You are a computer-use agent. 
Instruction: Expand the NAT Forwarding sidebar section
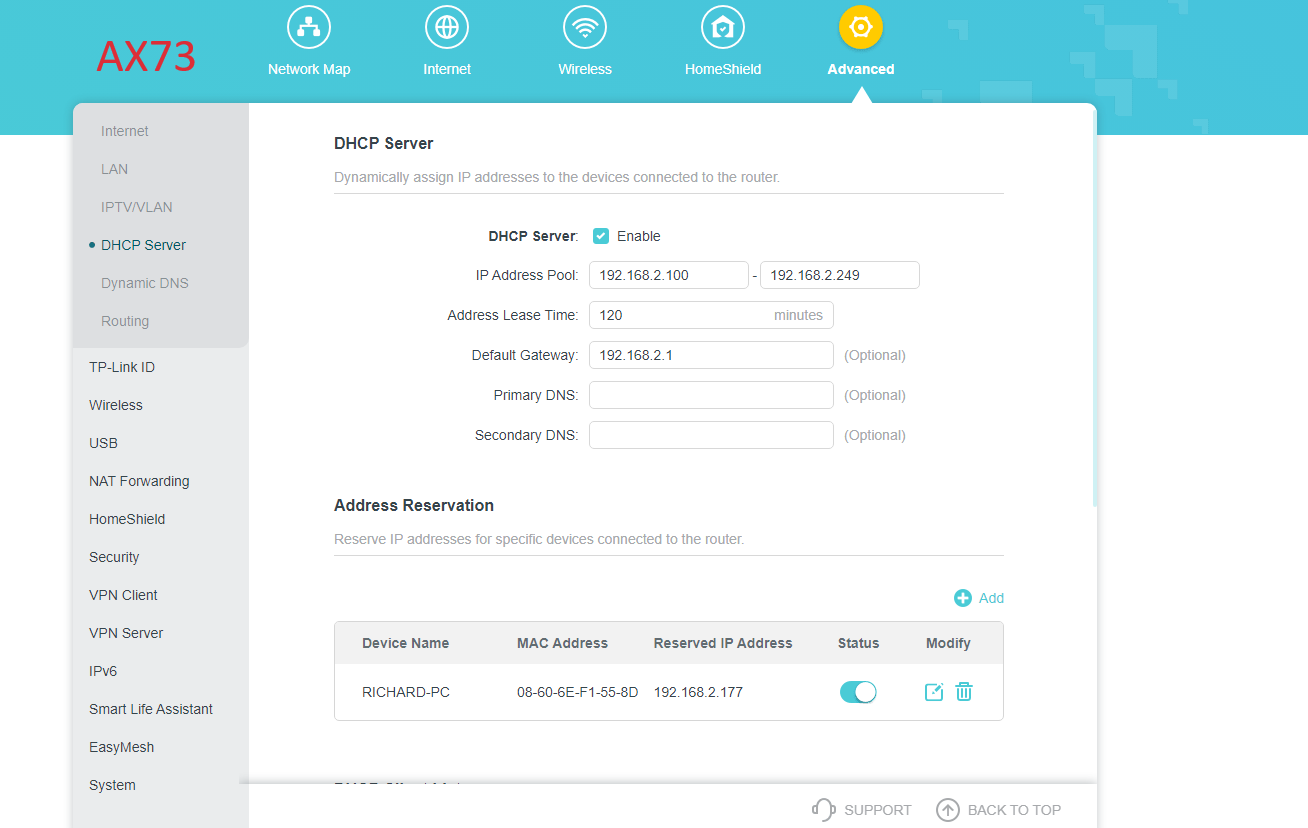[x=139, y=481]
